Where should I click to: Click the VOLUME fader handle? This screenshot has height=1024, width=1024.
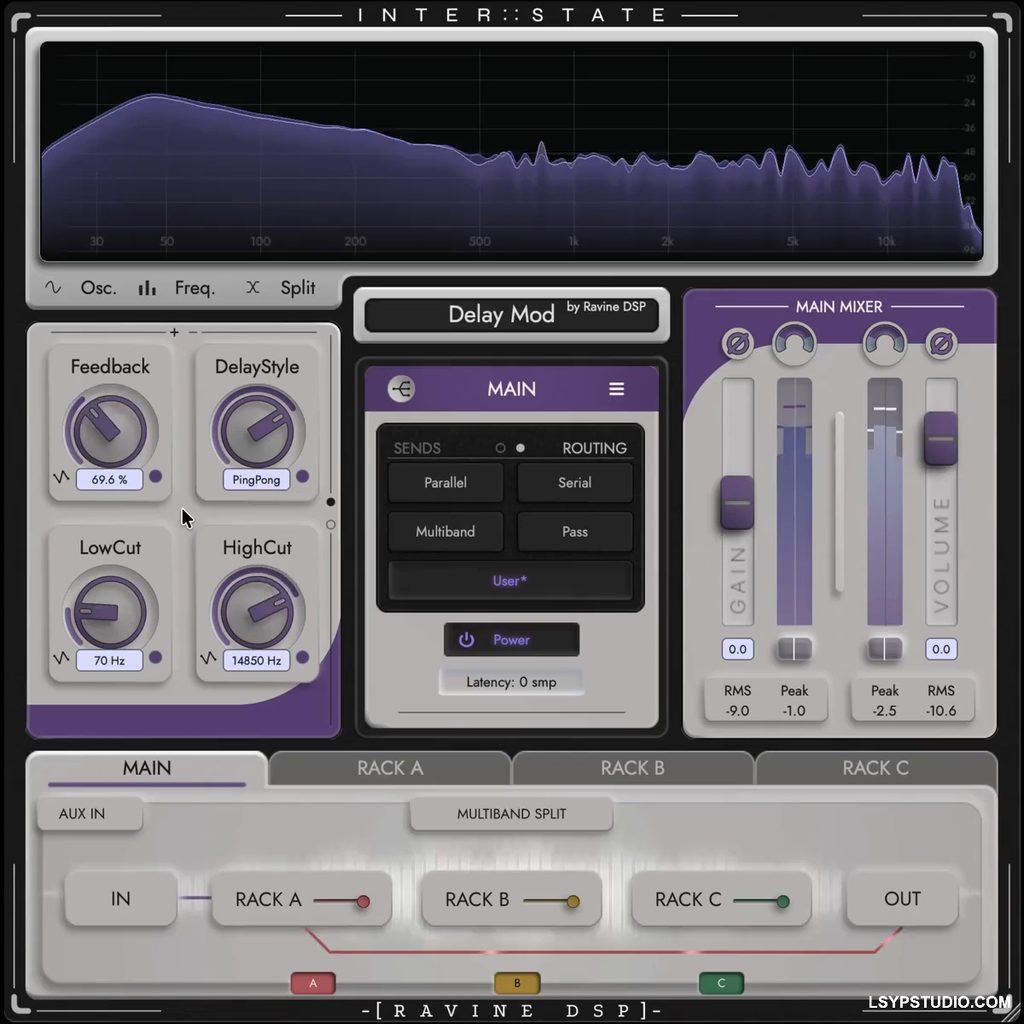coord(941,438)
